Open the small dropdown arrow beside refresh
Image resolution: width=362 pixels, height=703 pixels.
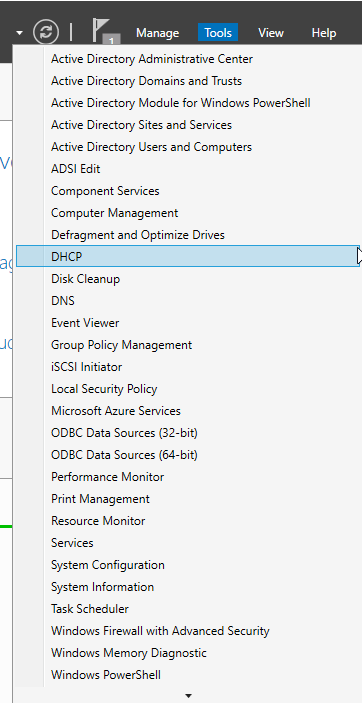pyautogui.click(x=19, y=33)
